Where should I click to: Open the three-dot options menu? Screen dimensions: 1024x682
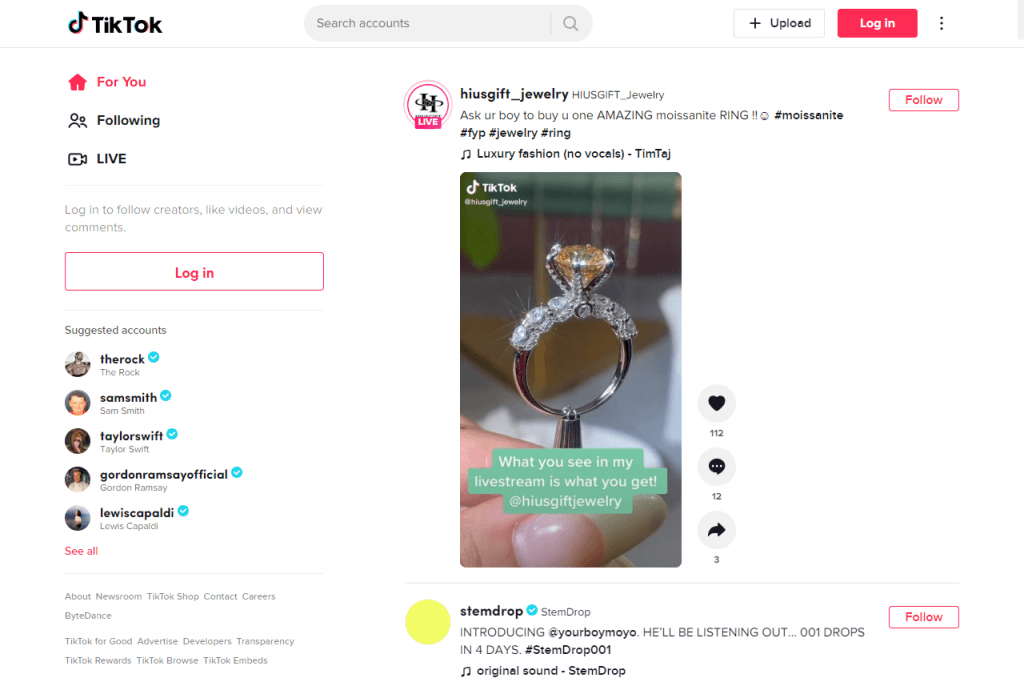pyautogui.click(x=941, y=22)
